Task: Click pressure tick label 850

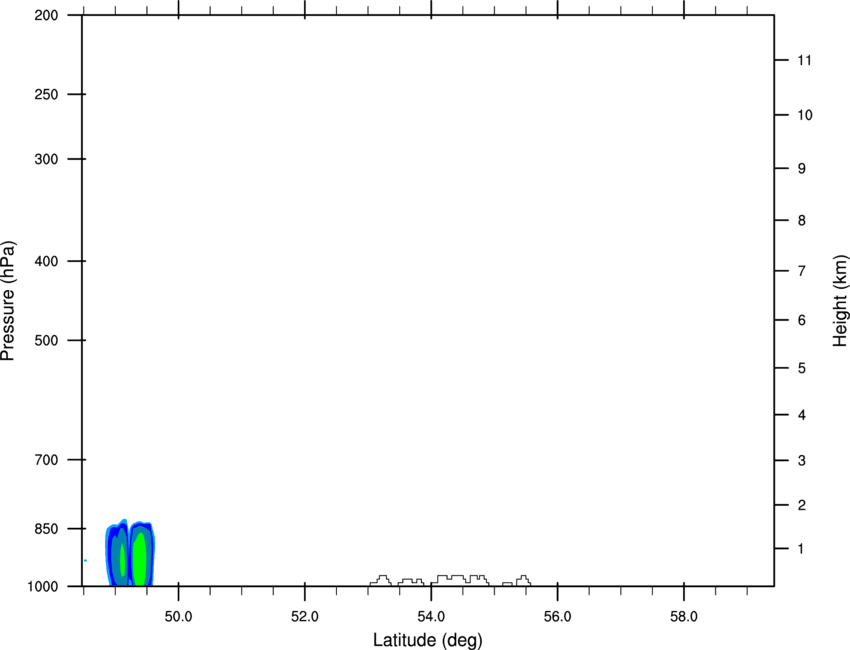Action: click(46, 529)
